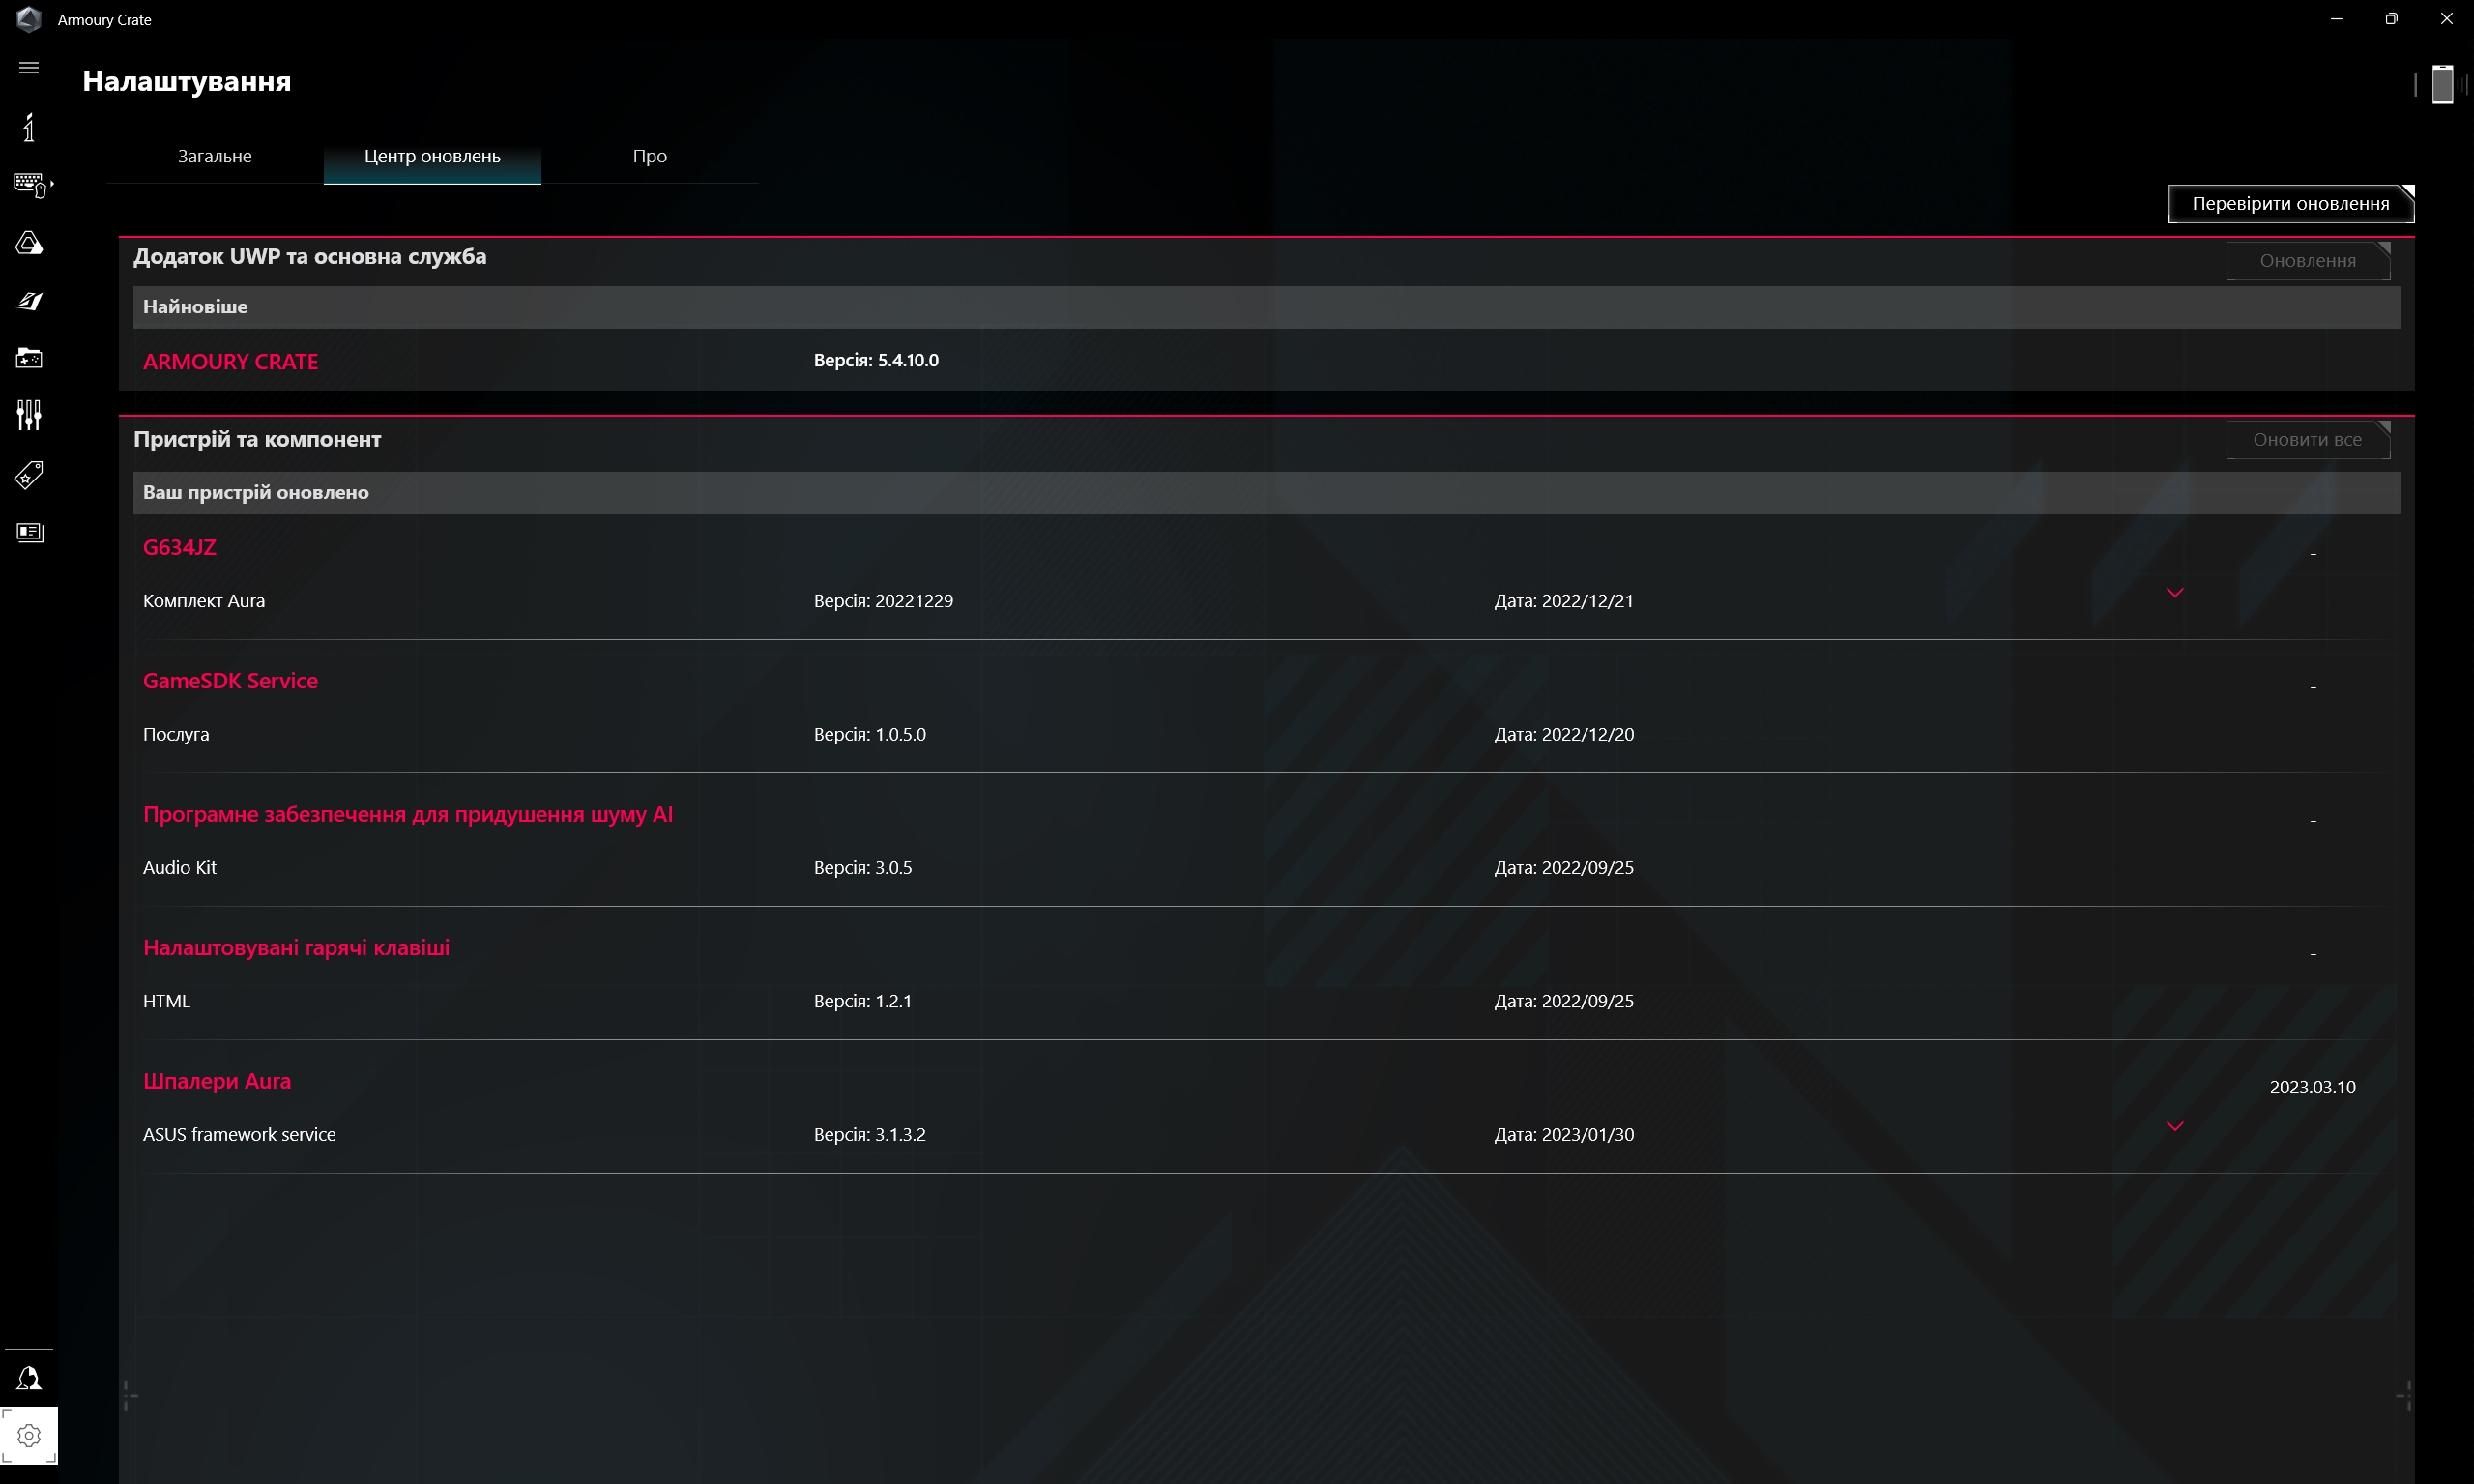
Task: Switch to the Про tab
Action: (650, 156)
